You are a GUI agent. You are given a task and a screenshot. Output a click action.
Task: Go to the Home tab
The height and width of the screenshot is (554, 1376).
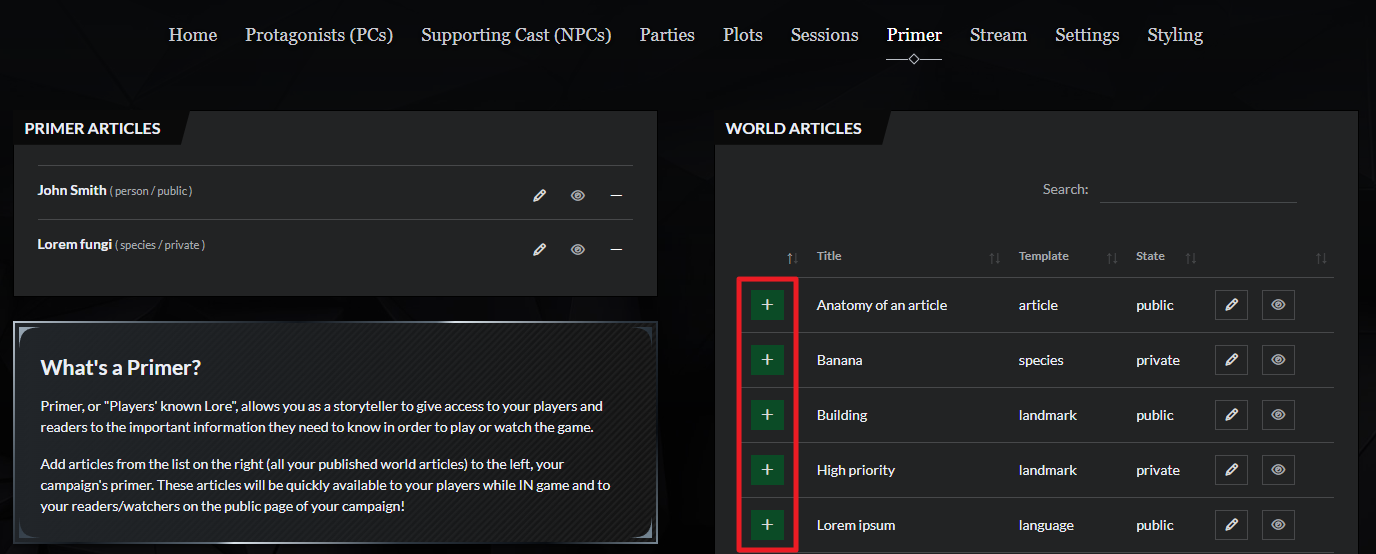193,35
